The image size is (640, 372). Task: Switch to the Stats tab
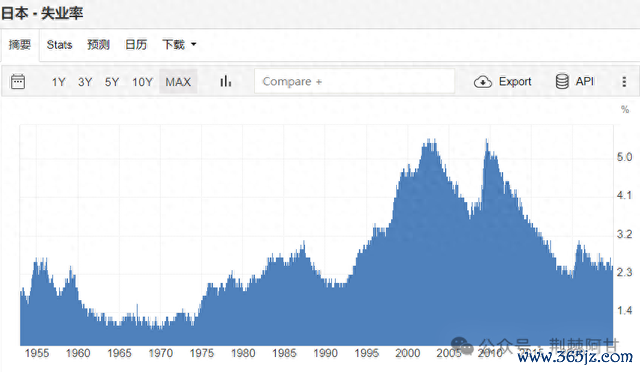[59, 45]
